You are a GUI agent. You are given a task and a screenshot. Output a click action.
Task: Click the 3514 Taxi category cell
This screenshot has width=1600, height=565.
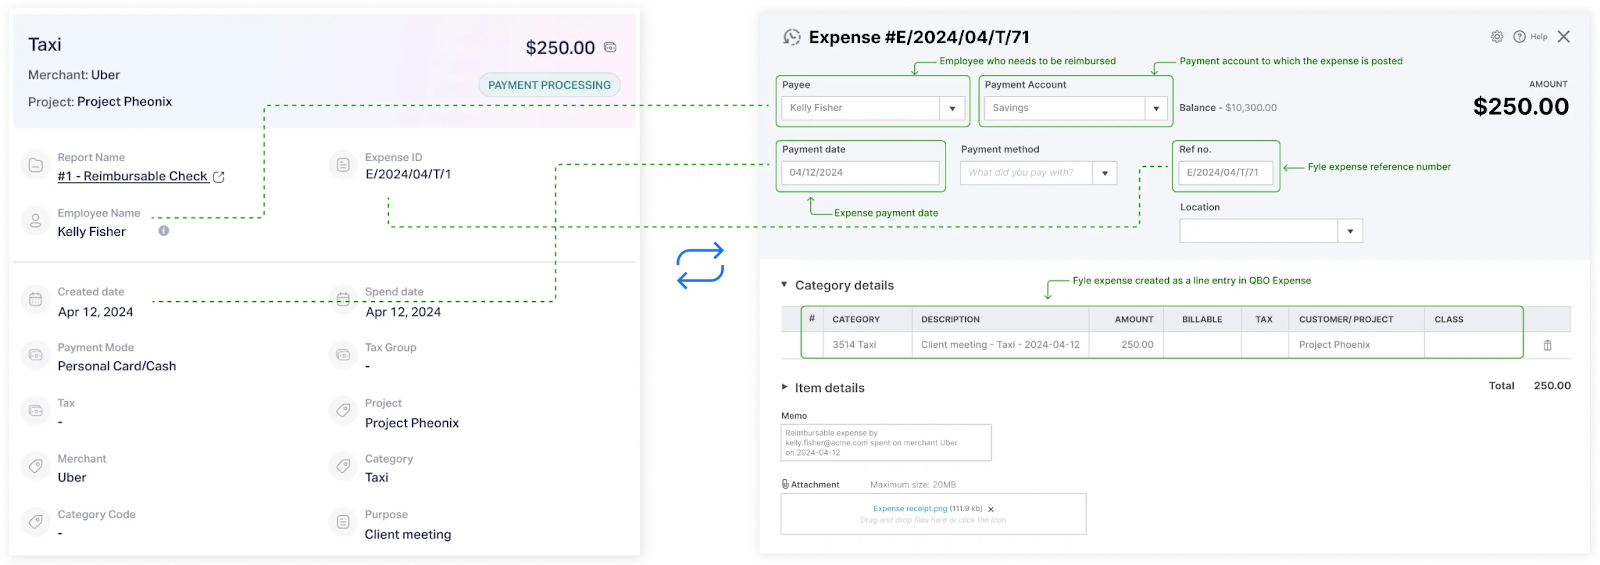click(x=869, y=345)
